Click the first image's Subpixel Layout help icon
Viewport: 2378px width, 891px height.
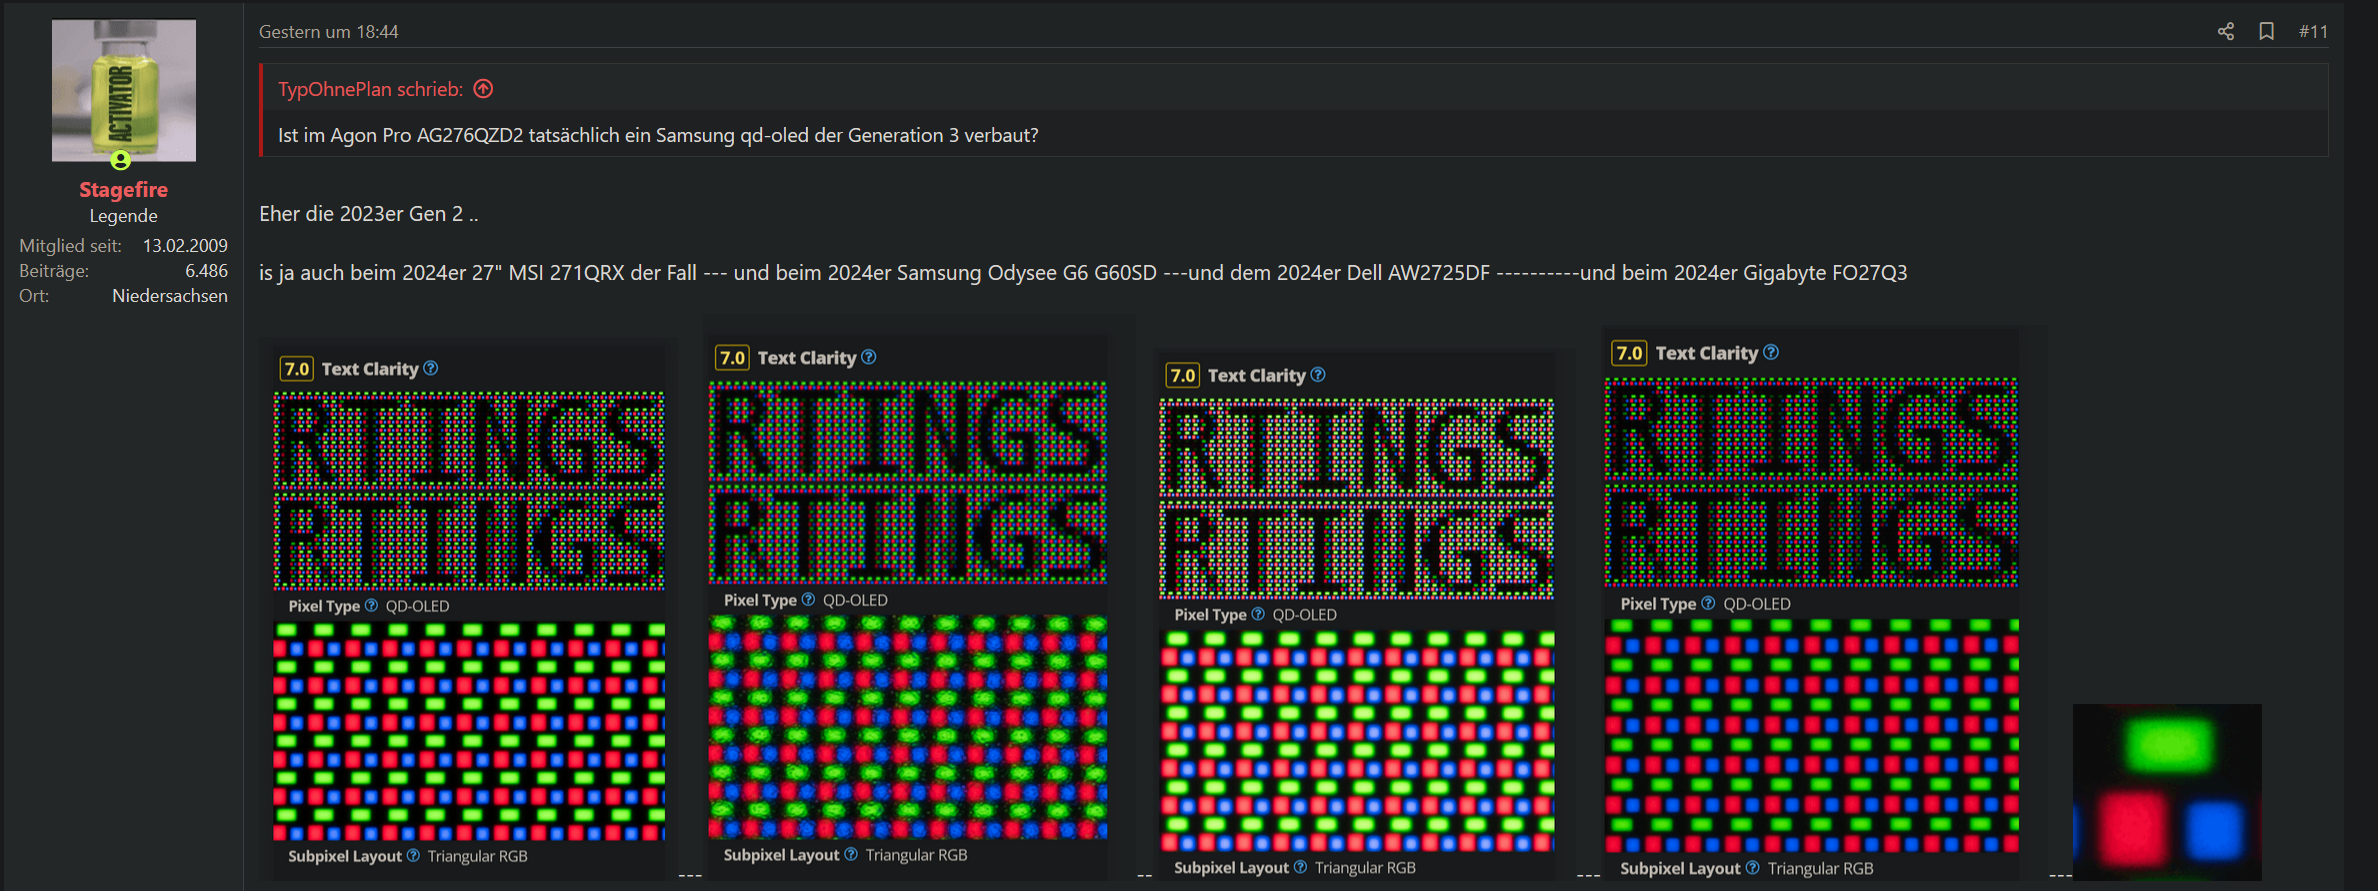413,855
